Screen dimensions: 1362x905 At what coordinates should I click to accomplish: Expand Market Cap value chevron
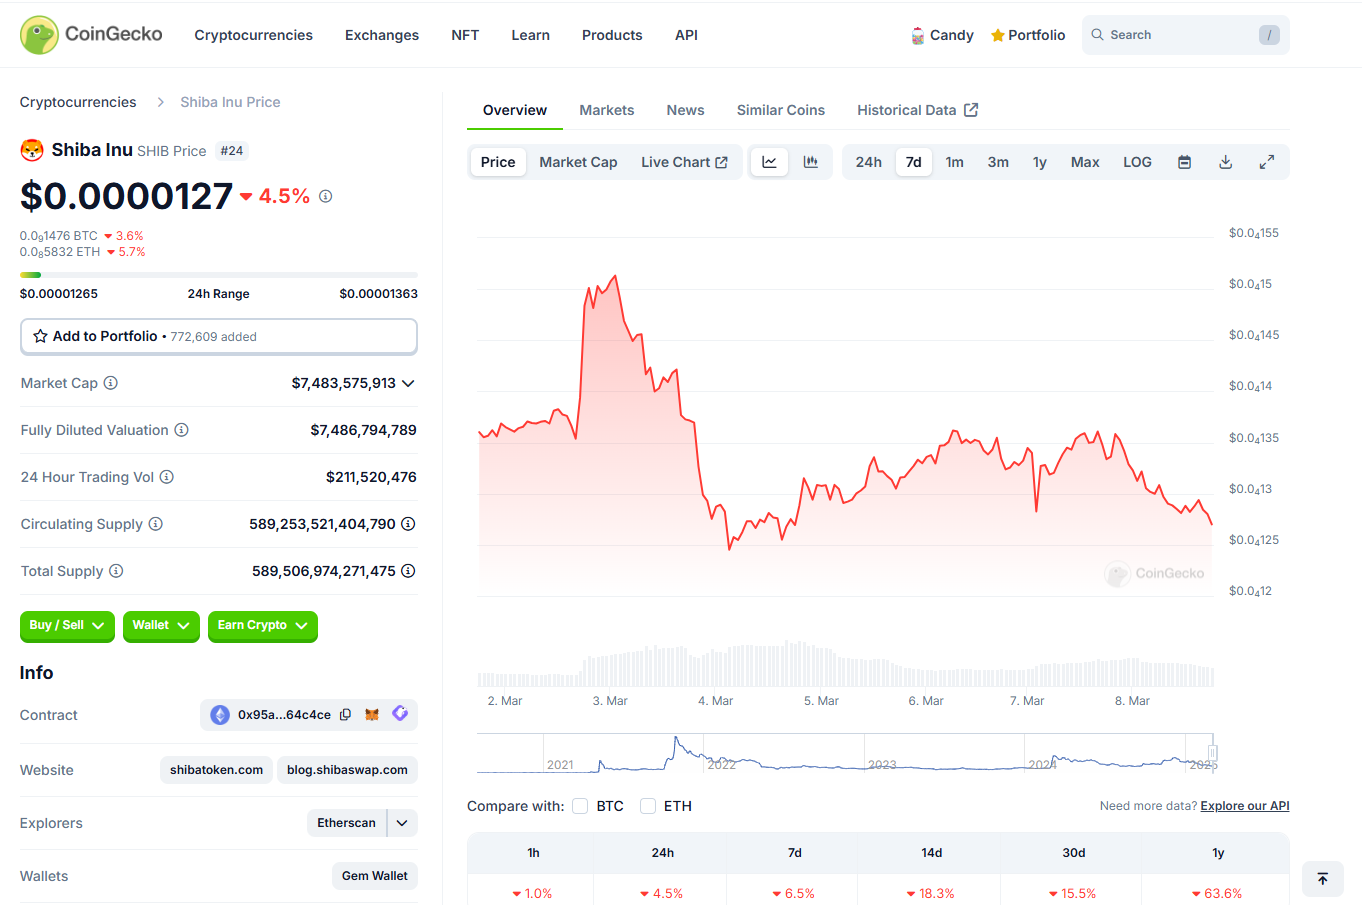click(x=408, y=384)
